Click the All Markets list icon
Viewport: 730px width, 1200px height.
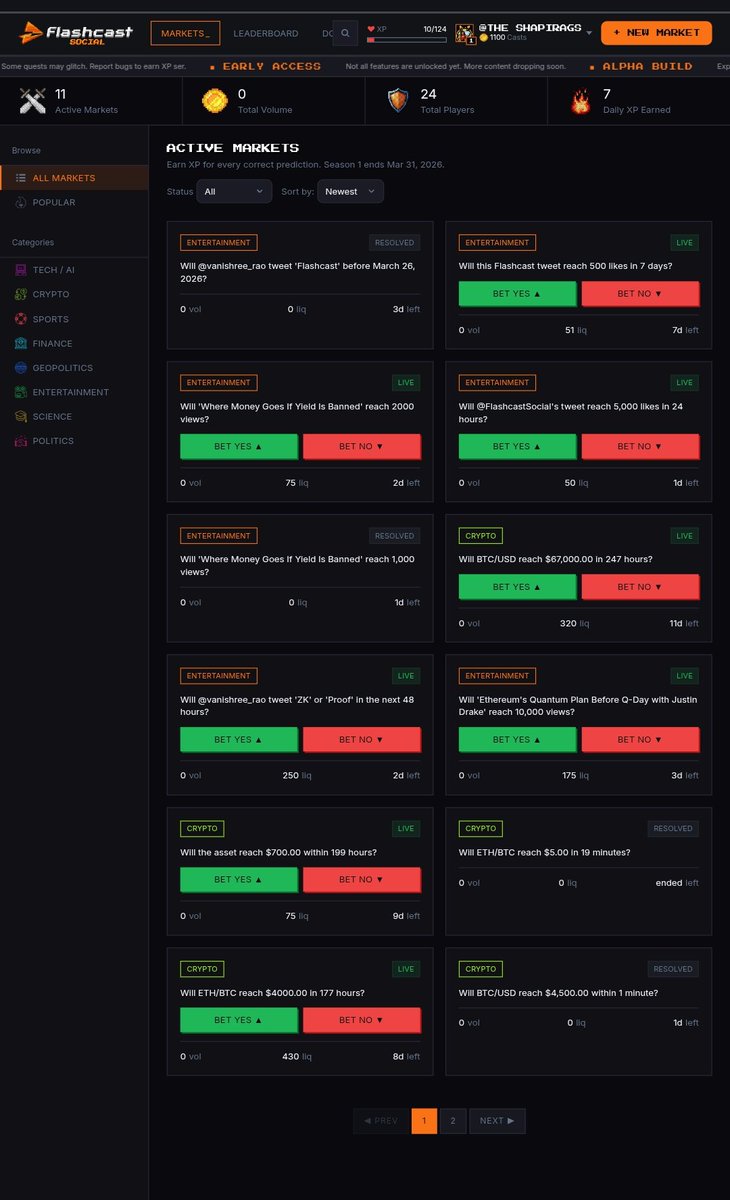click(21, 178)
